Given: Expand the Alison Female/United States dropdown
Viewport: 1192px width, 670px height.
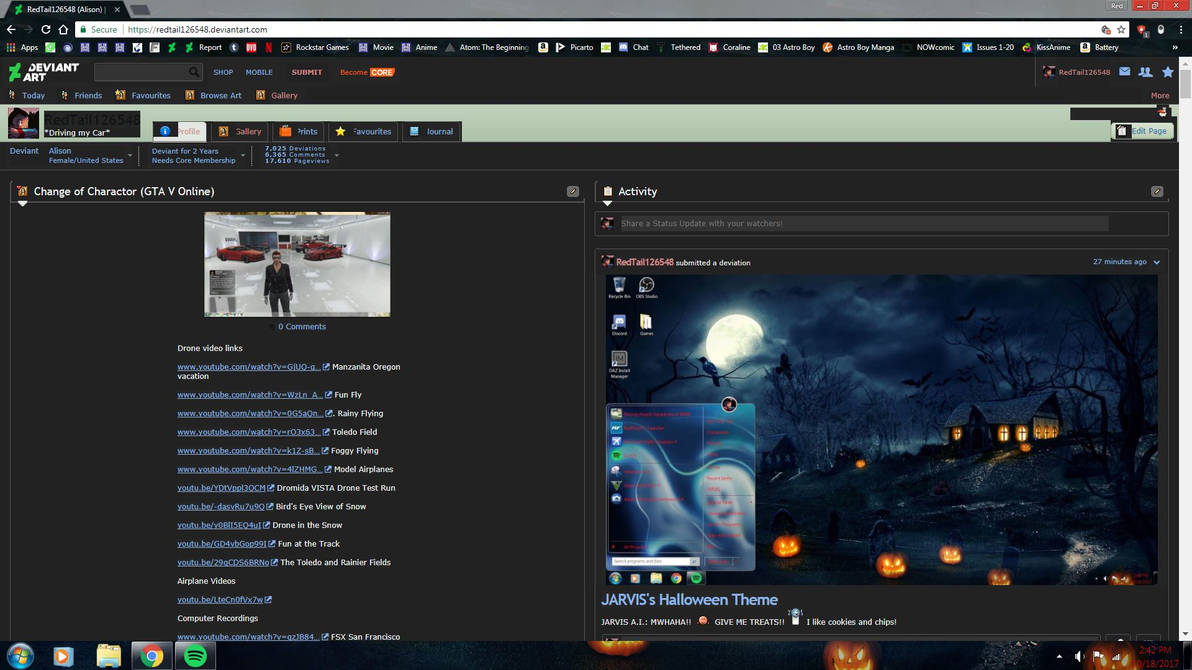Looking at the screenshot, I should [x=130, y=156].
